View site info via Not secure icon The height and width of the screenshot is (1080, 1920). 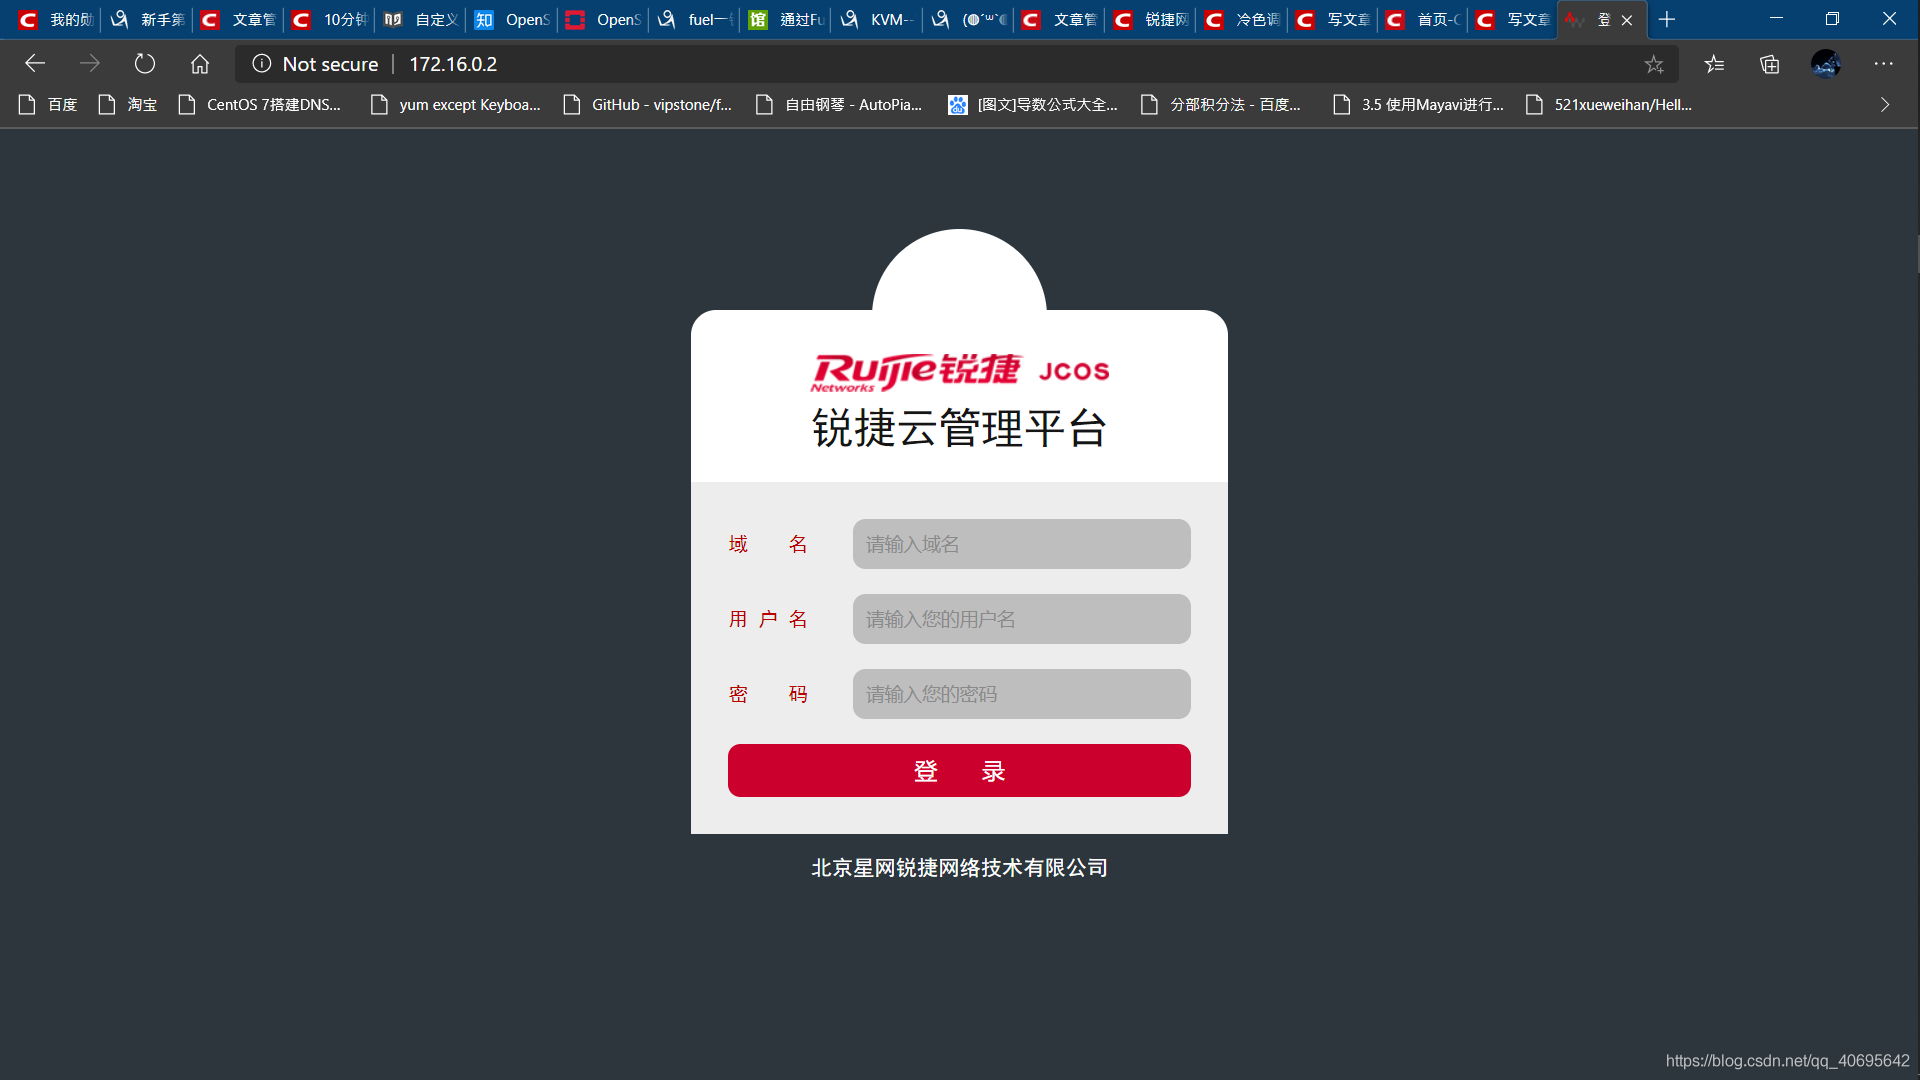262,64
